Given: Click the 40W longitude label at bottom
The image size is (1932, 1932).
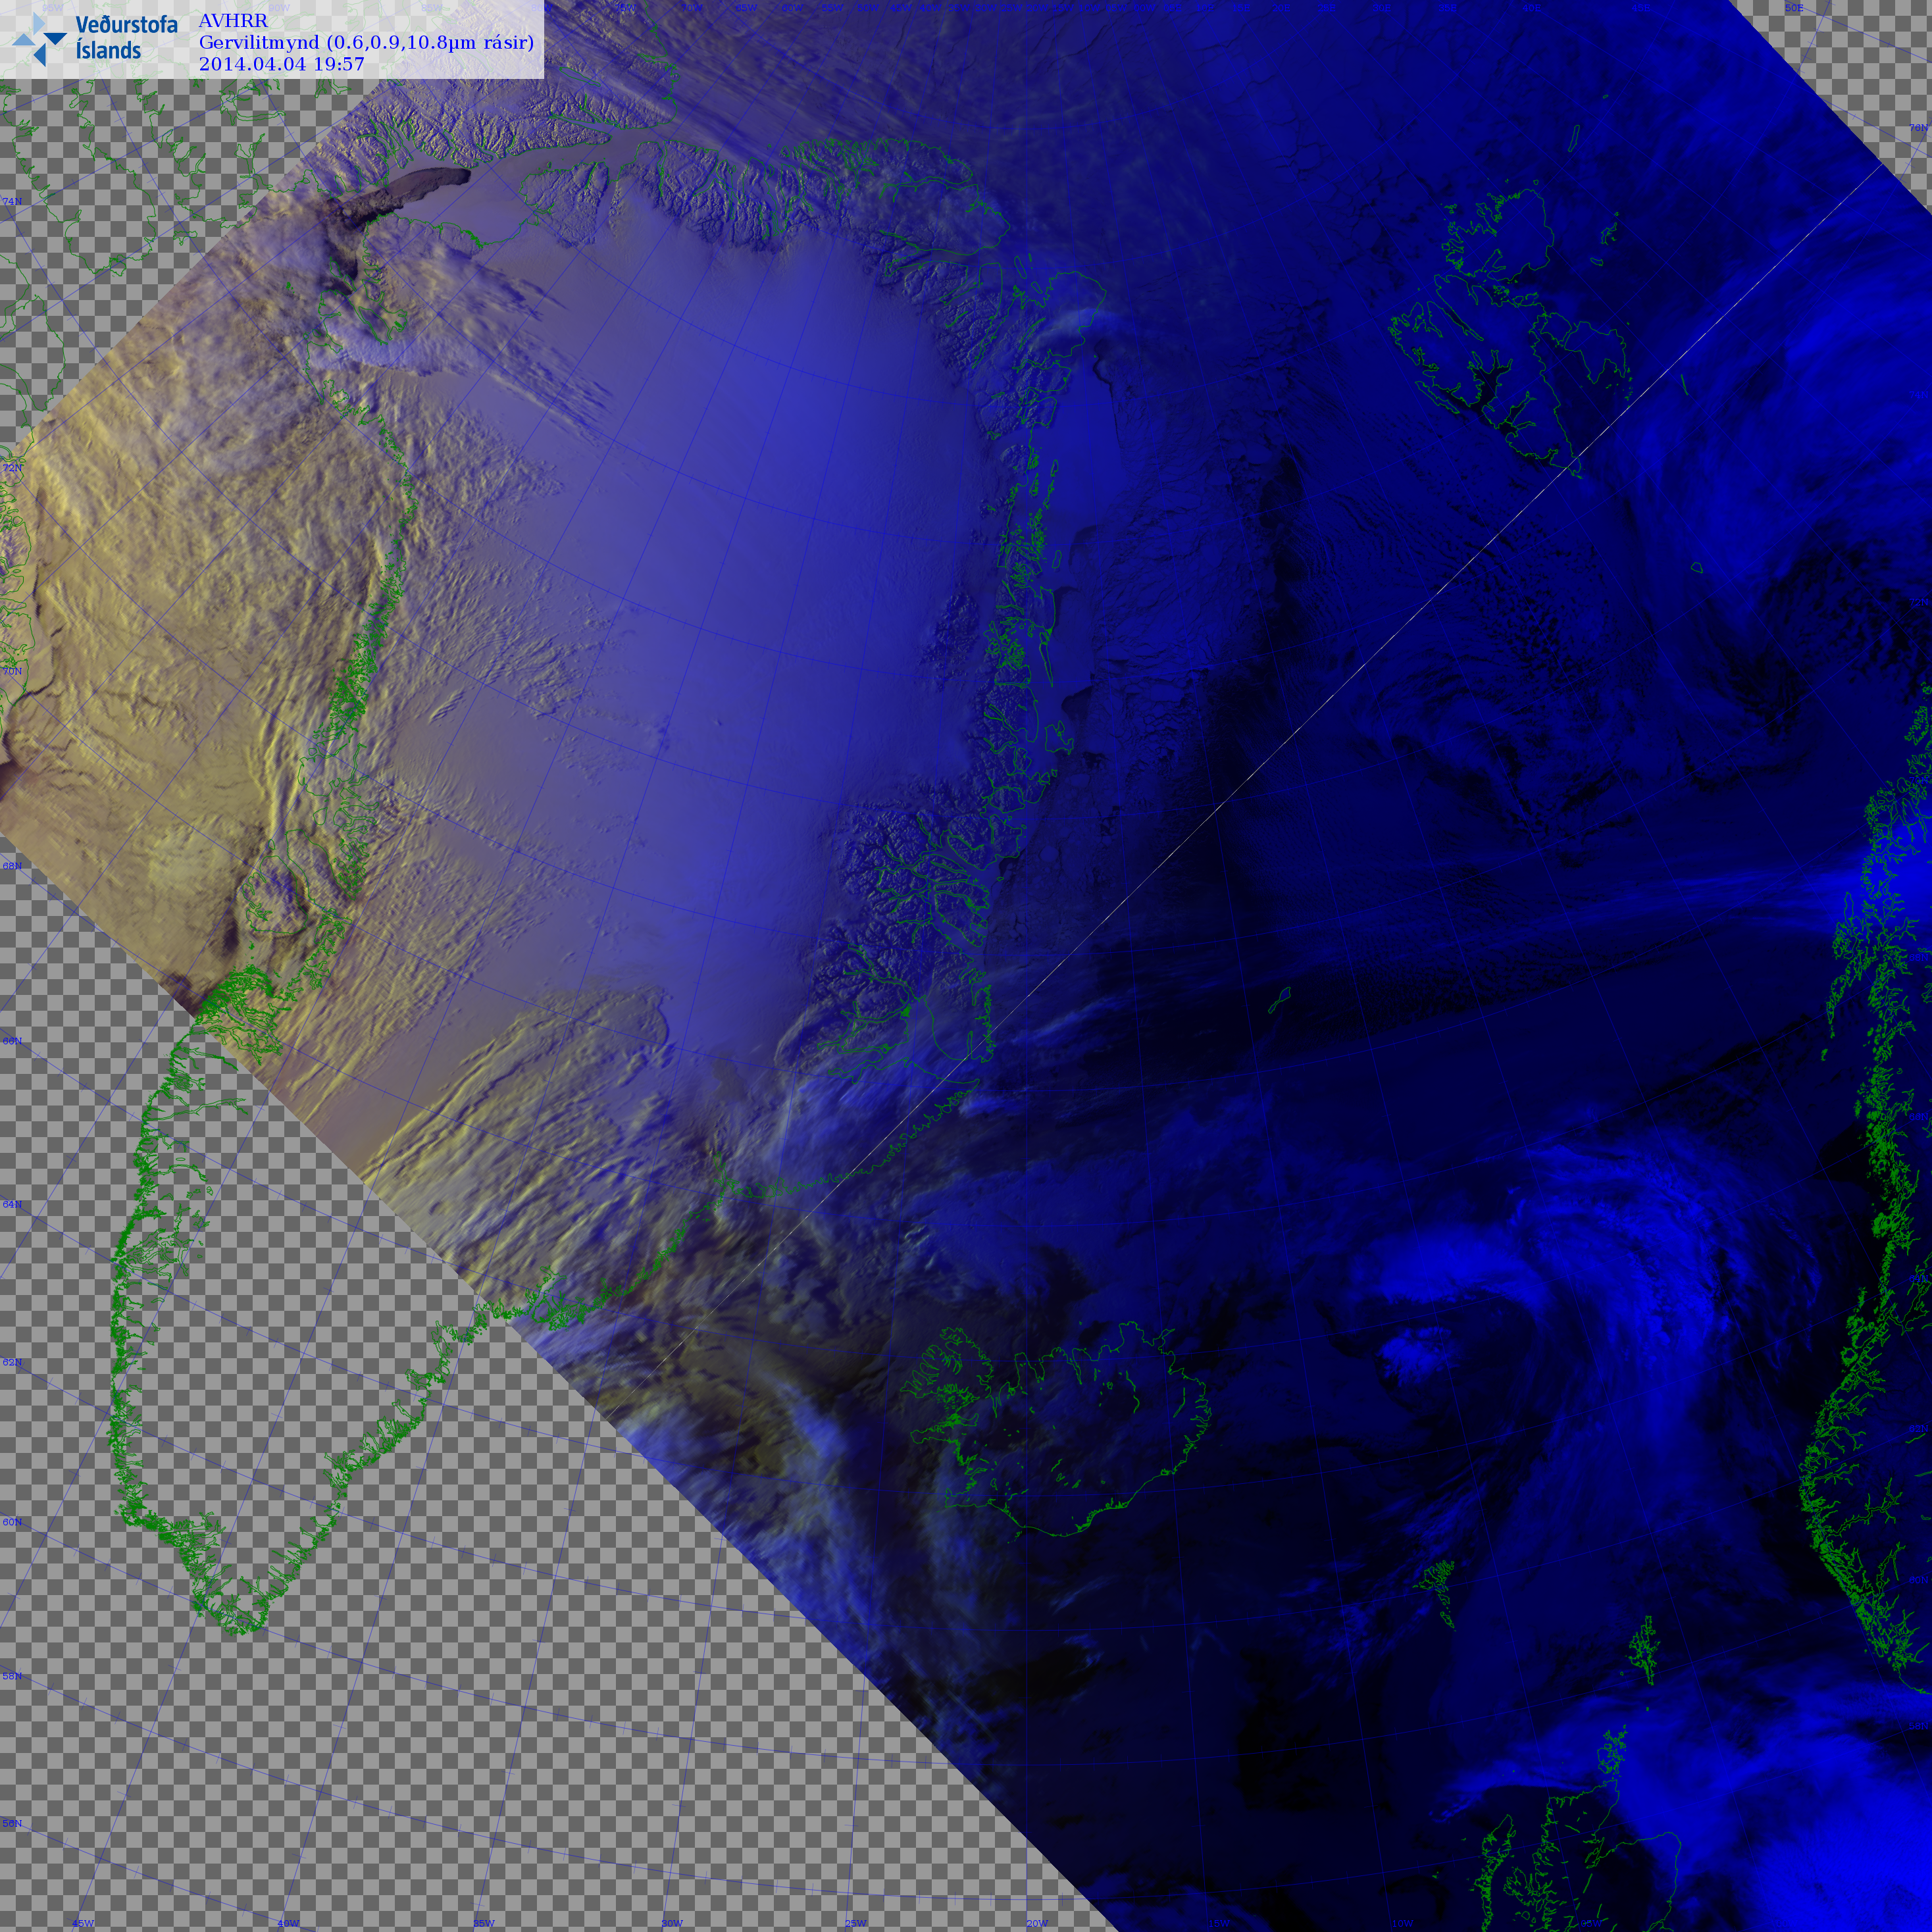Looking at the screenshot, I should point(288,1923).
